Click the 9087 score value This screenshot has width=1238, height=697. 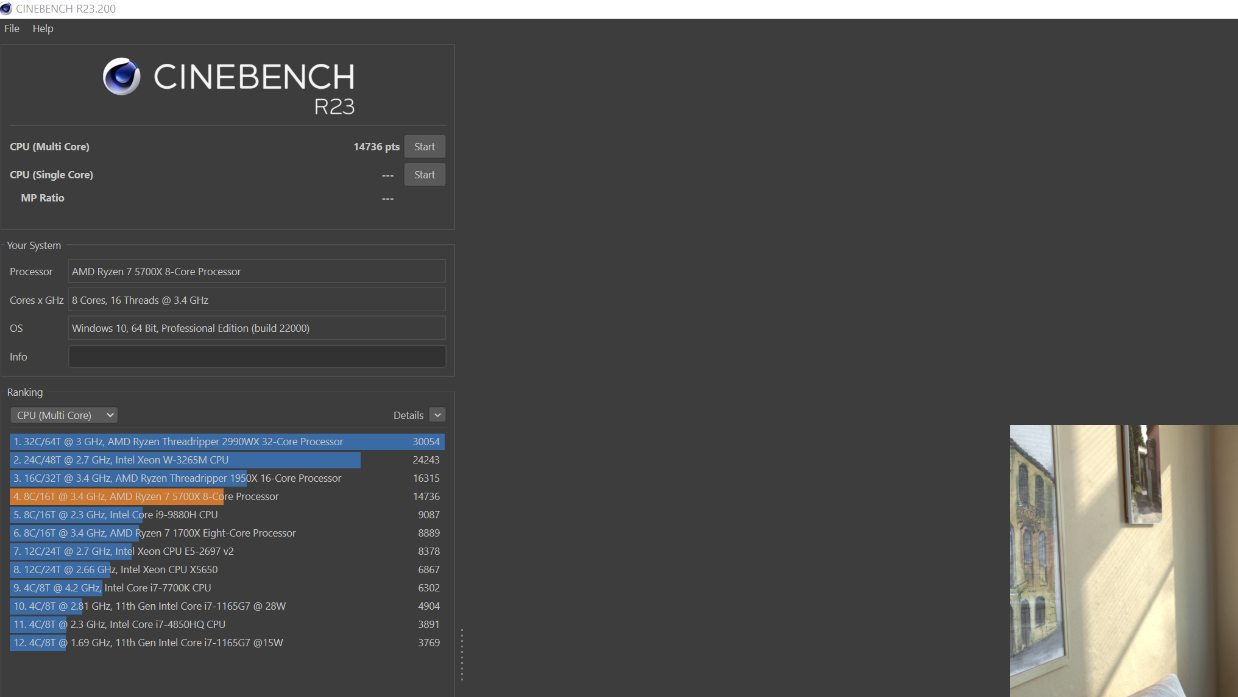click(429, 515)
